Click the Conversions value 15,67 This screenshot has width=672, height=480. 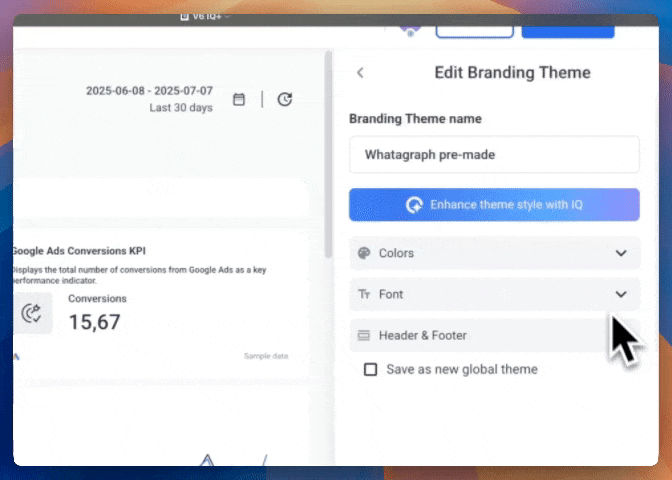[x=95, y=322]
